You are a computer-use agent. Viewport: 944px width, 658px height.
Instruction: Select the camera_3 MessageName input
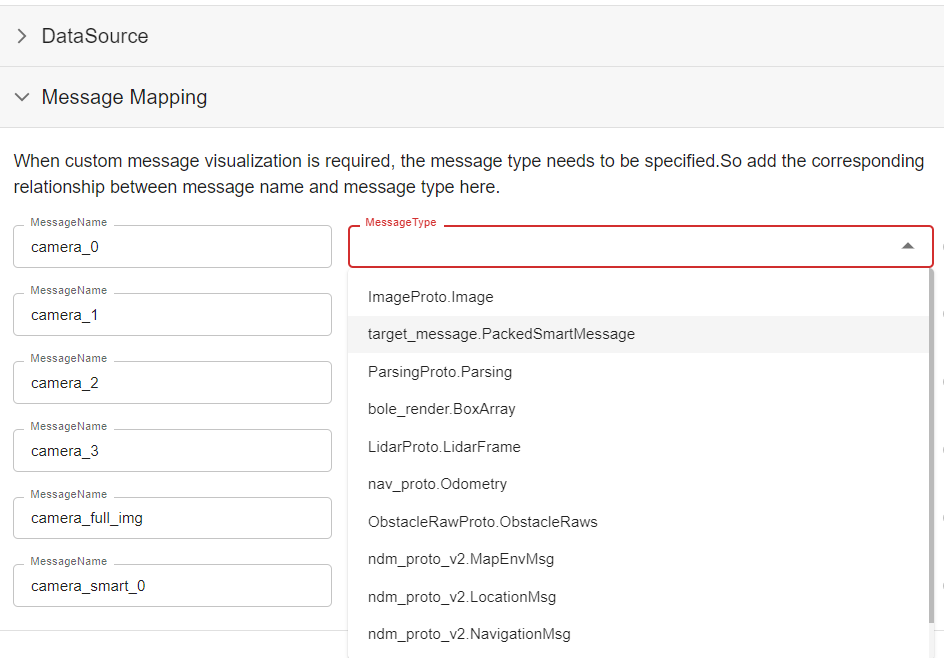point(172,451)
